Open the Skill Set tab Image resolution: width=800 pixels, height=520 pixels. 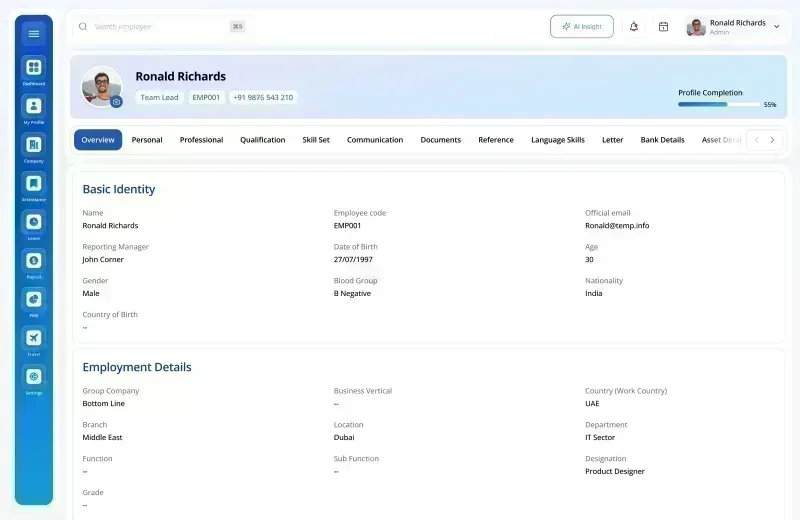click(316, 140)
